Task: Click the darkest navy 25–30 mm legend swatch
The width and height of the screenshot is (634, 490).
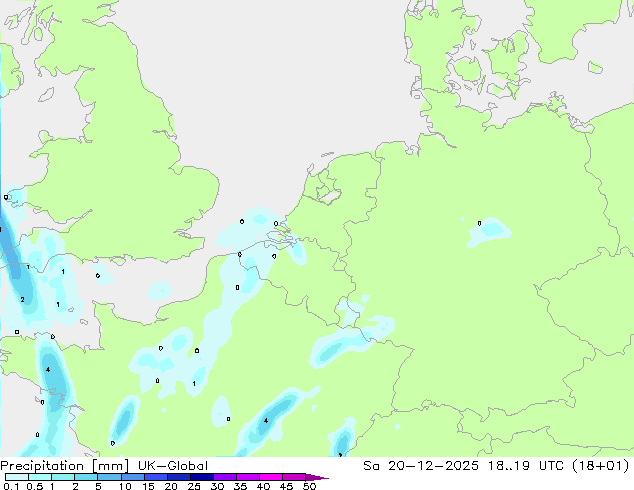Action: 201,477
